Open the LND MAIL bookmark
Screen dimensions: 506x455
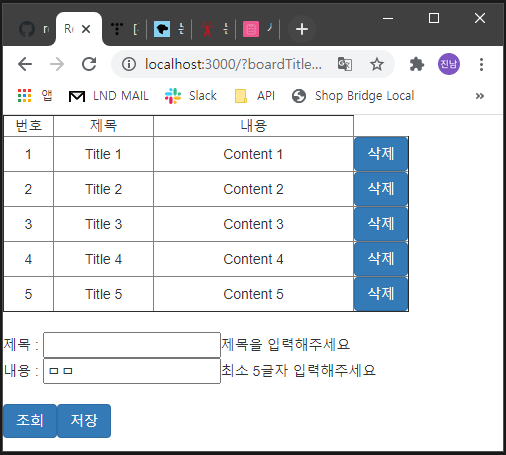point(108,96)
